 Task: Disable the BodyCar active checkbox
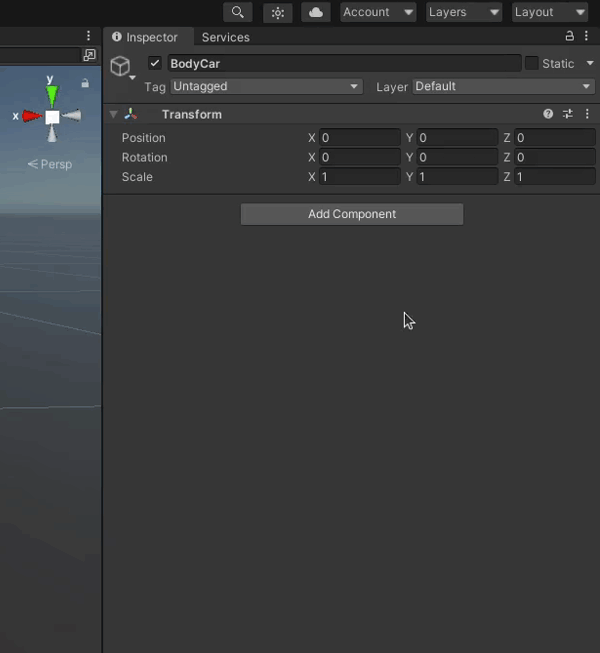click(x=154, y=63)
